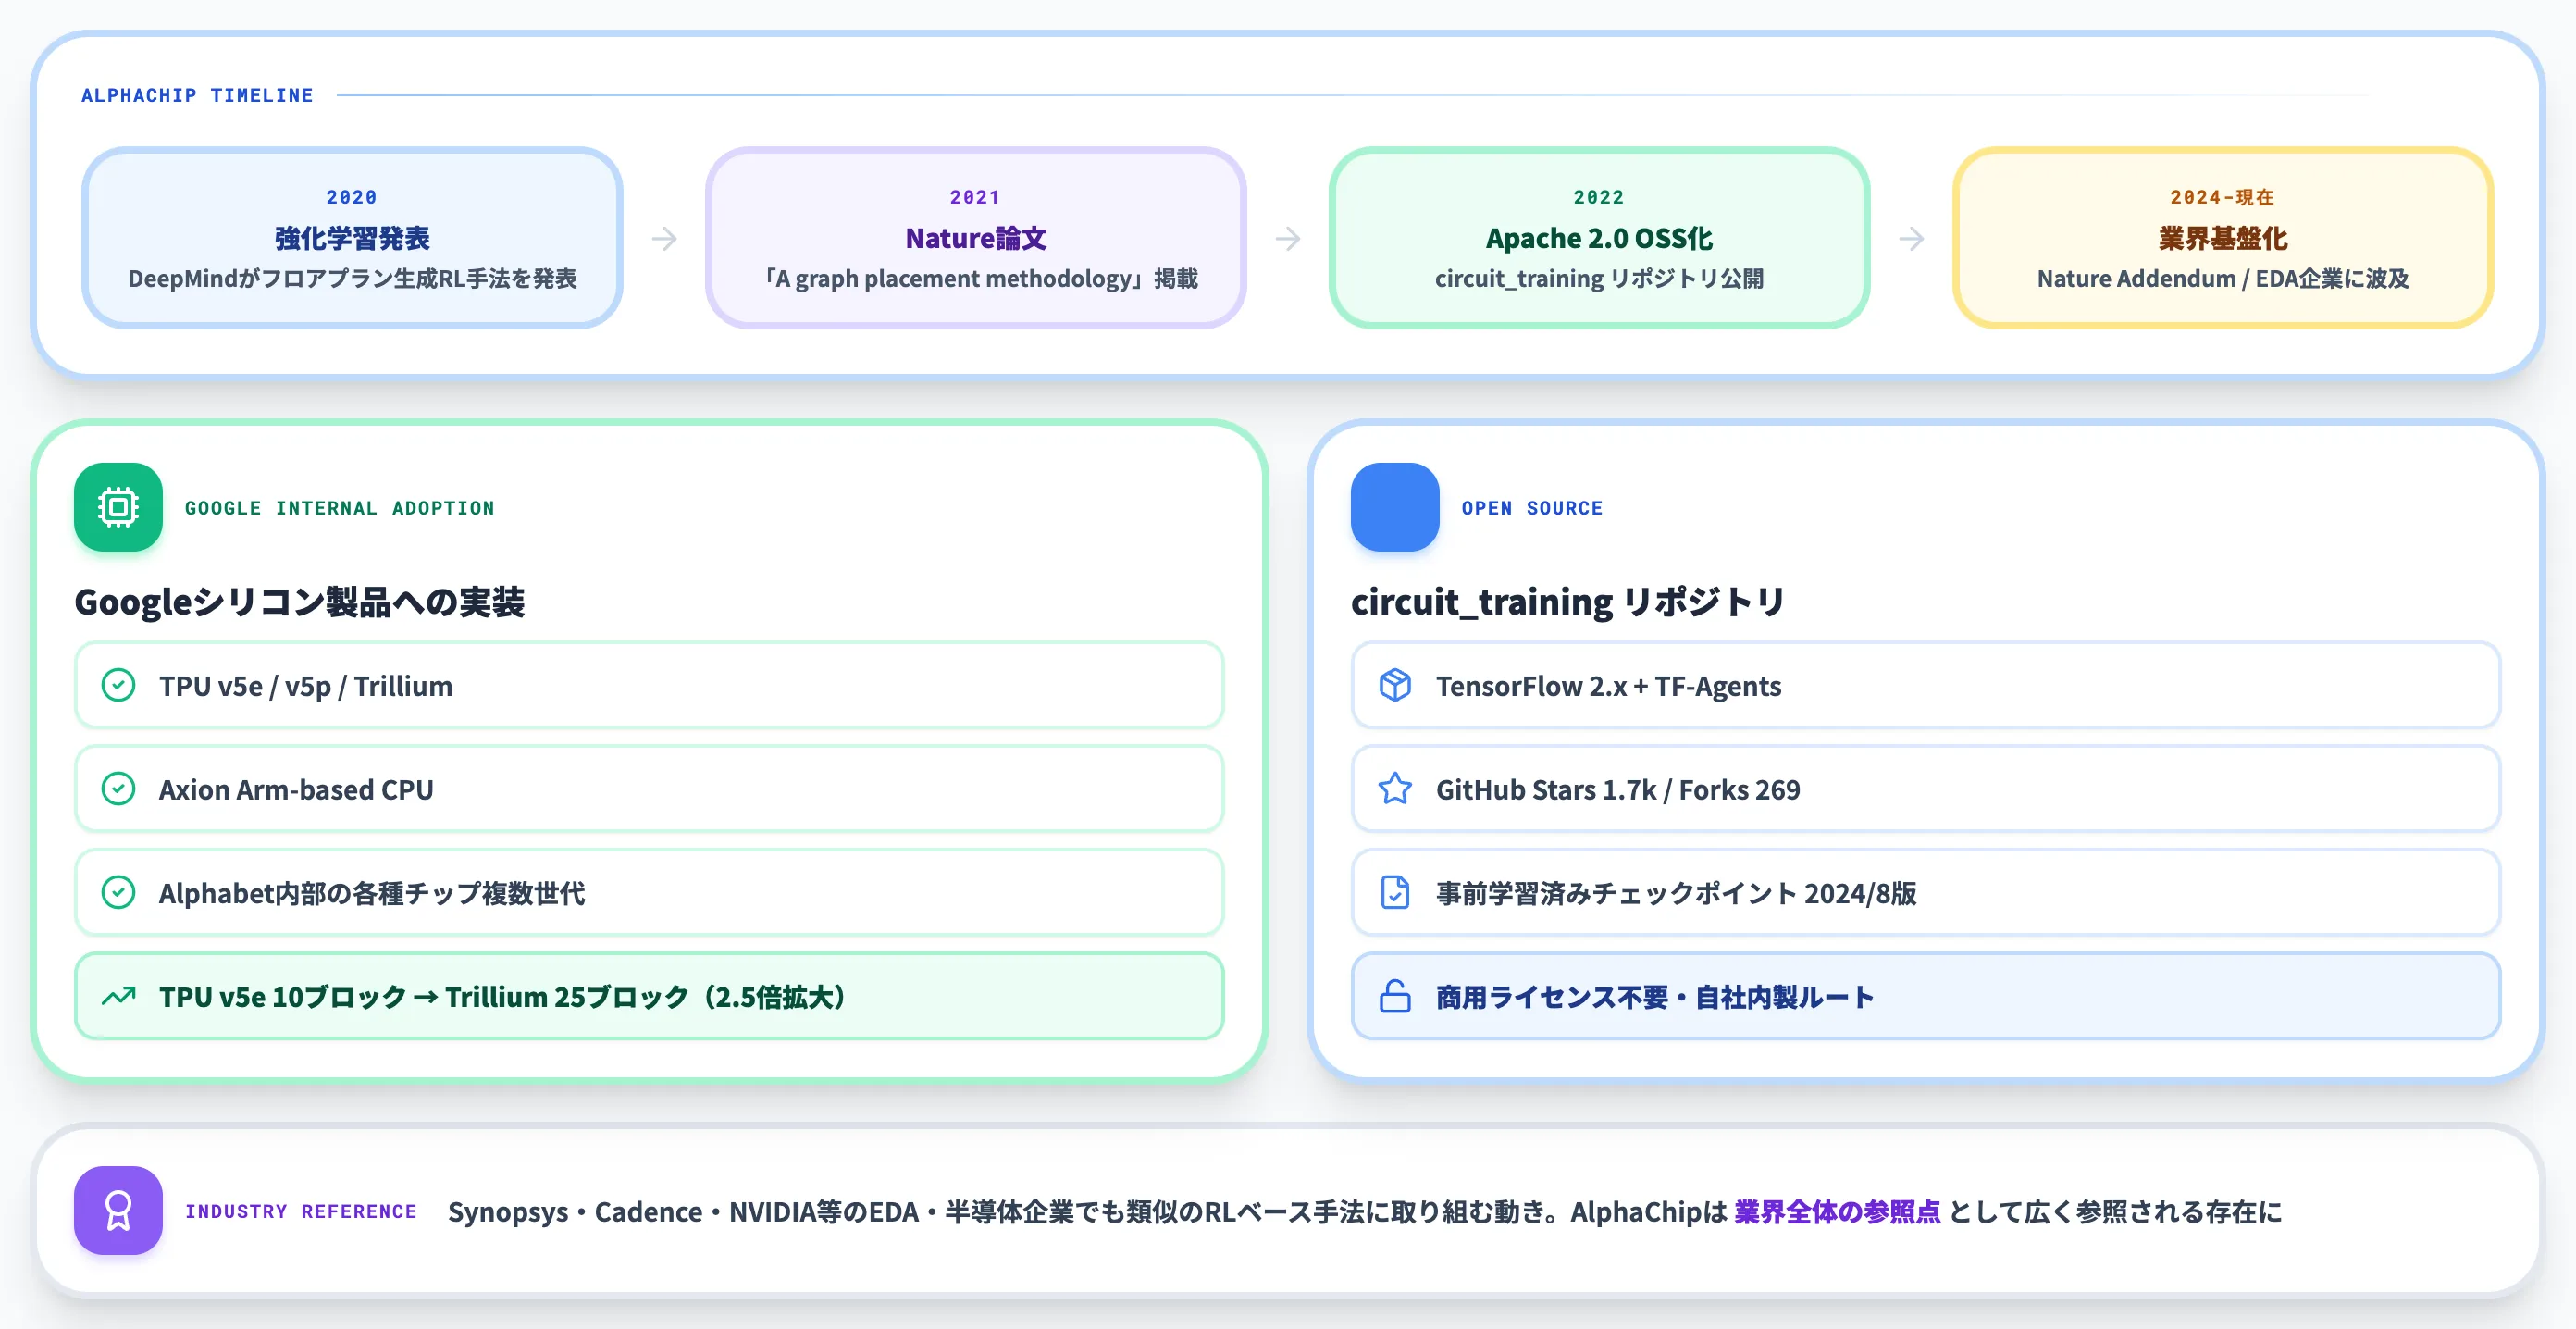Click the check circle beside Axion Arm-based CPU
The height and width of the screenshot is (1329, 2576).
tap(118, 789)
